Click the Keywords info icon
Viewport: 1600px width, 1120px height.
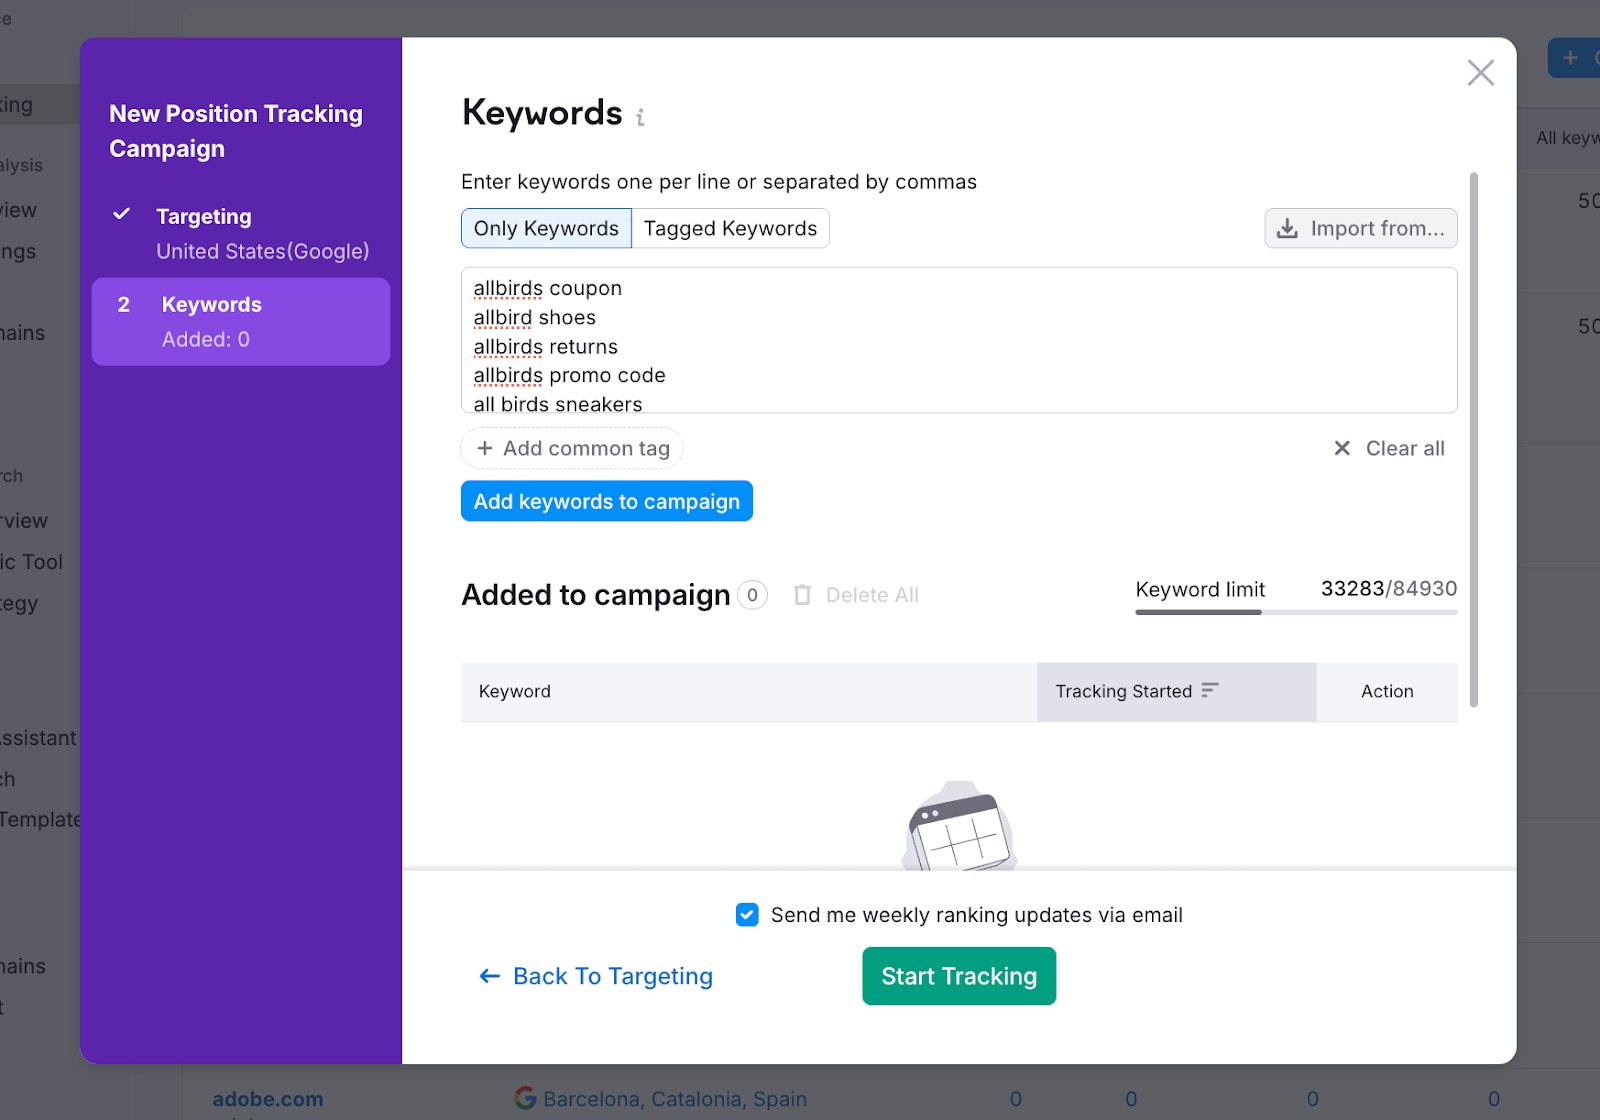(x=640, y=118)
